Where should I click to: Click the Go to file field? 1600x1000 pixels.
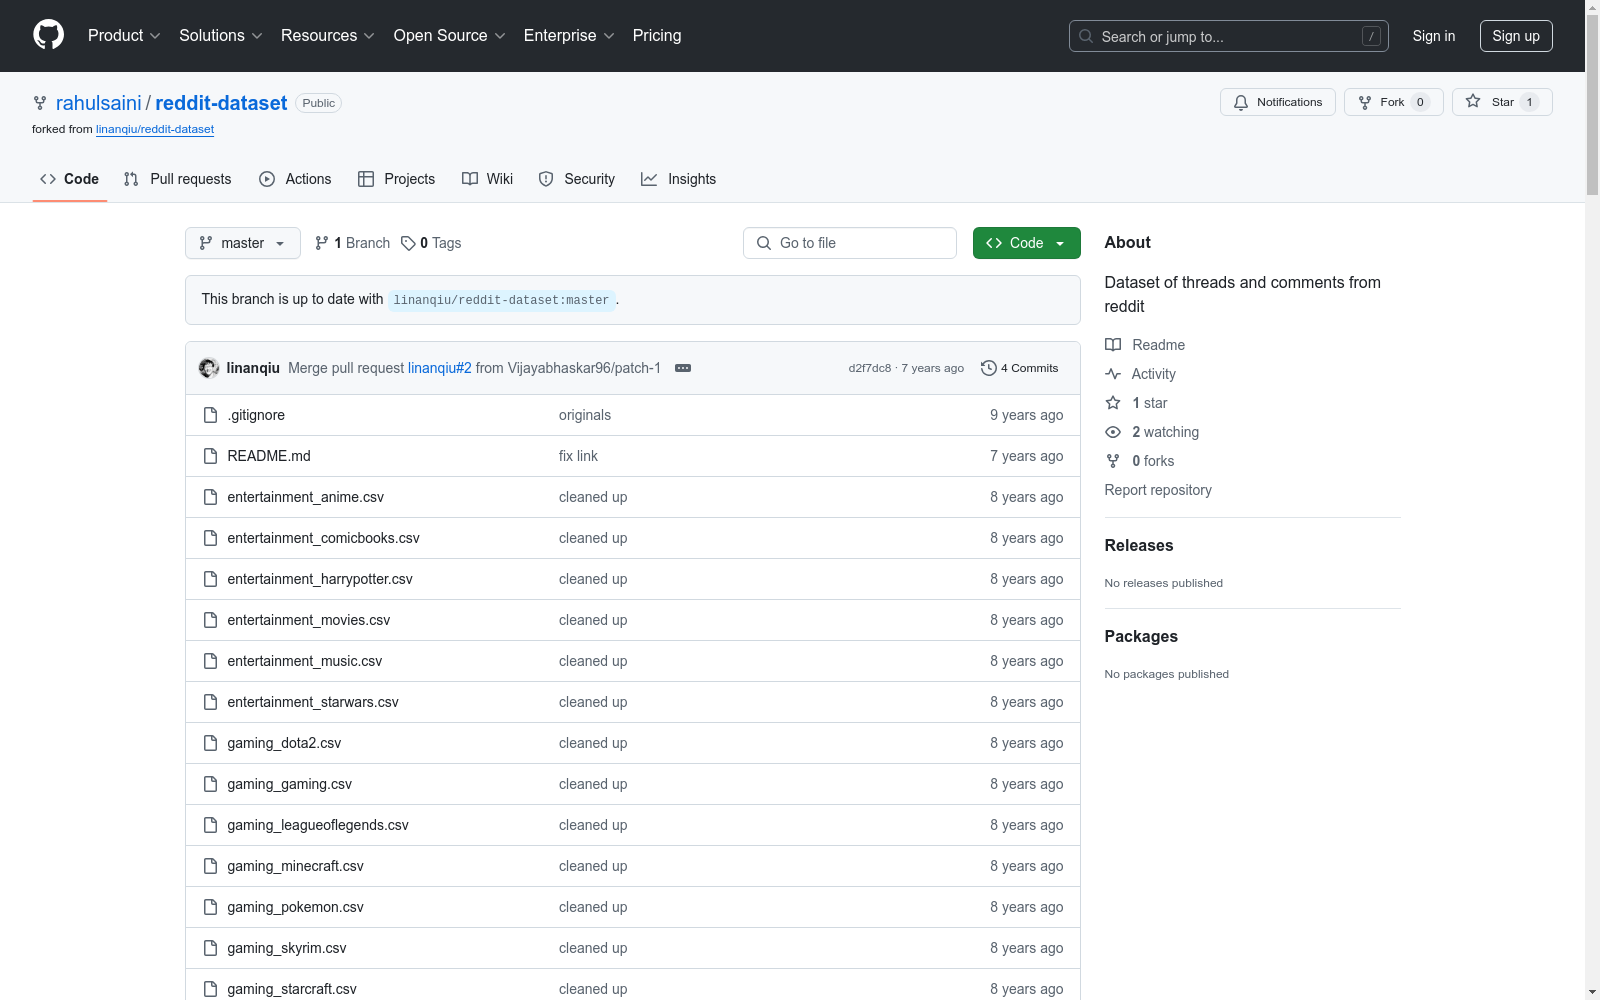point(850,243)
